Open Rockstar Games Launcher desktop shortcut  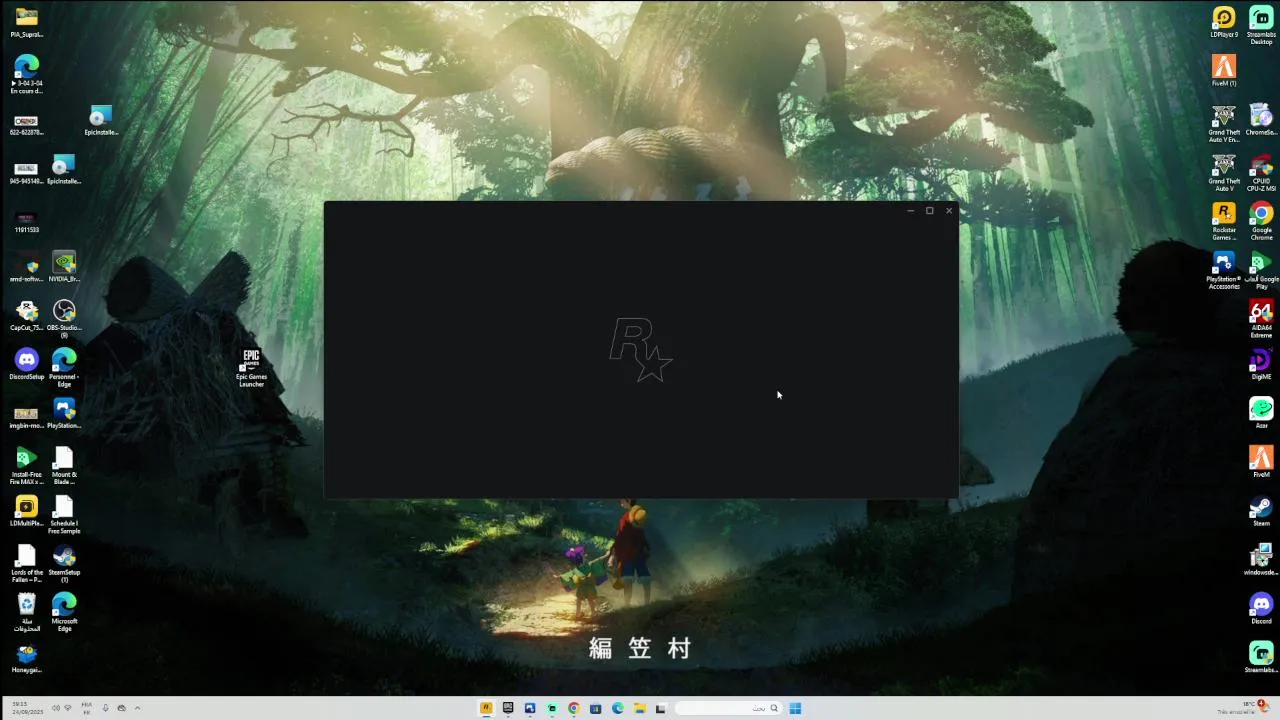pos(1224,222)
